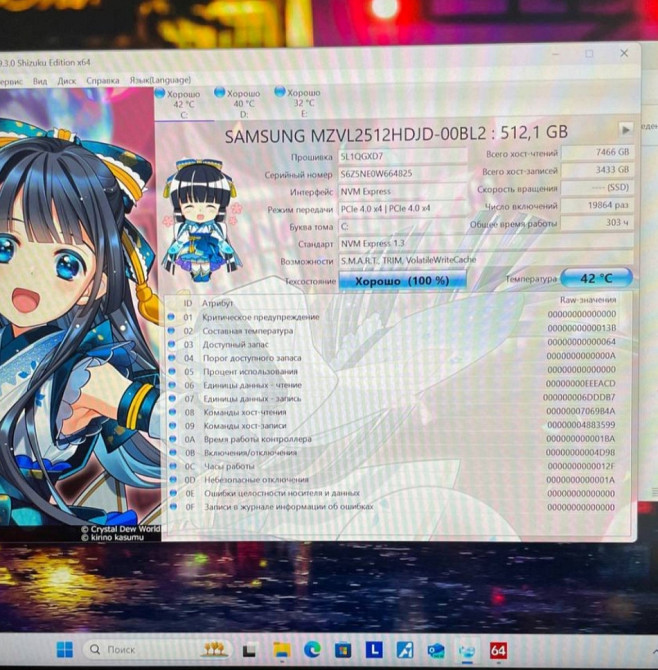Click the red AIDA64 taskbar icon
The width and height of the screenshot is (658, 670).
[x=498, y=650]
